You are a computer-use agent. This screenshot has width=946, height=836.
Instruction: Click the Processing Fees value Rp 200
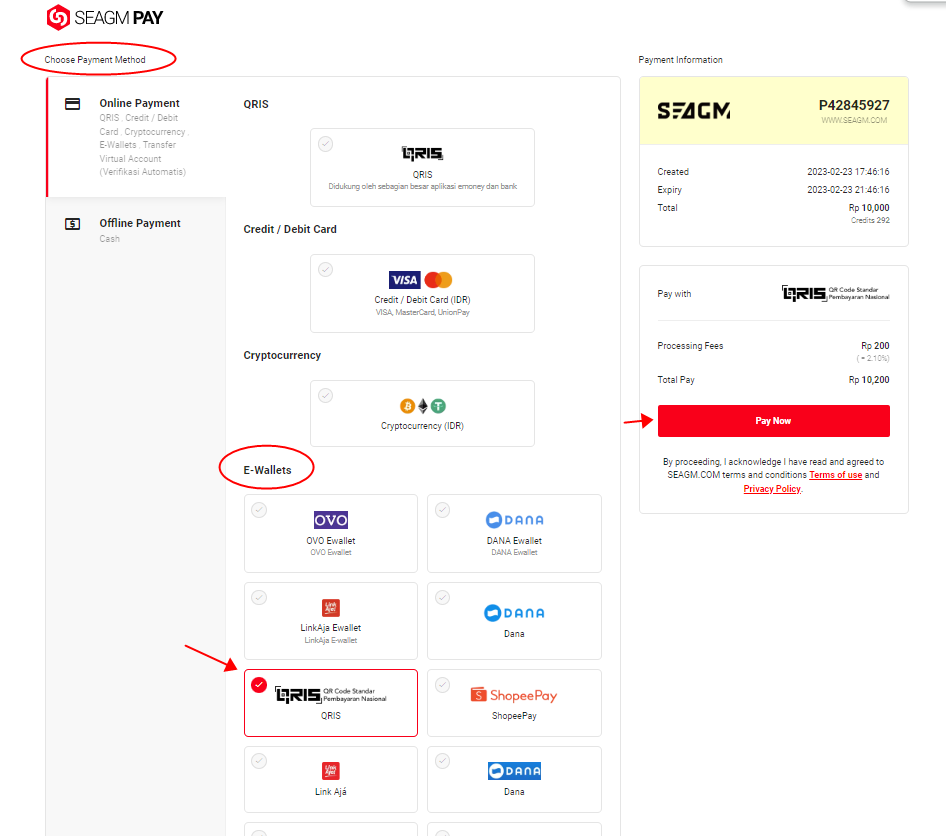point(875,346)
